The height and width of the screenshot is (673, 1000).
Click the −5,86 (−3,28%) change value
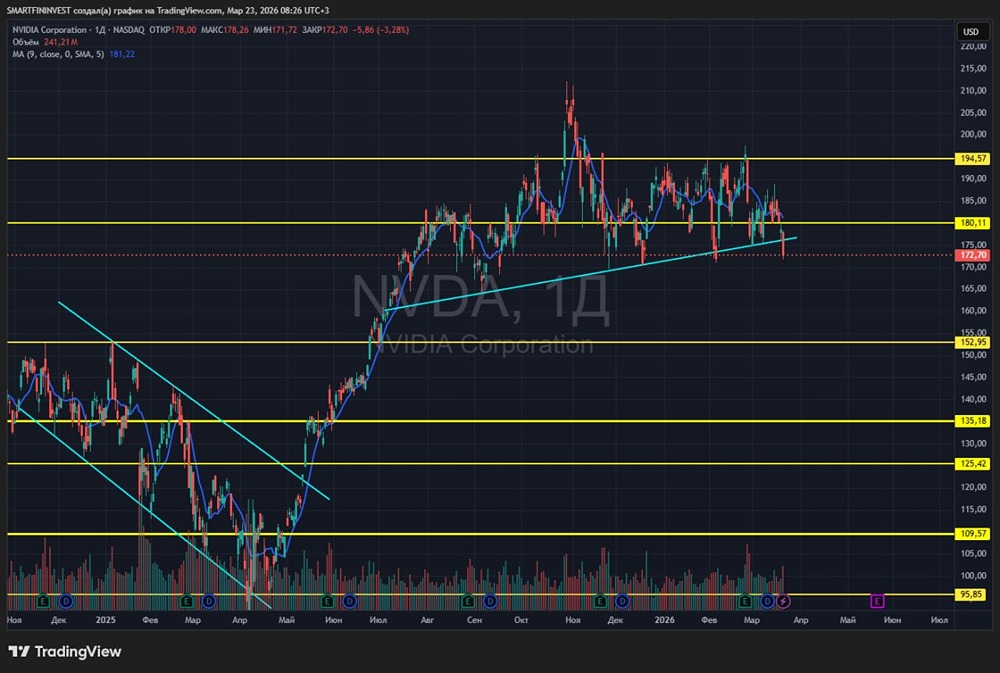click(381, 29)
